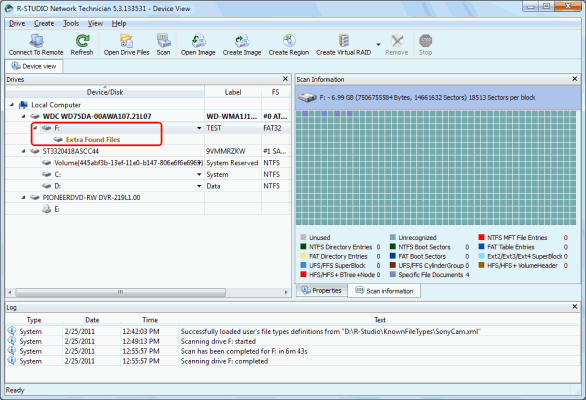Open the dropdown arrow on D: row

200,186
